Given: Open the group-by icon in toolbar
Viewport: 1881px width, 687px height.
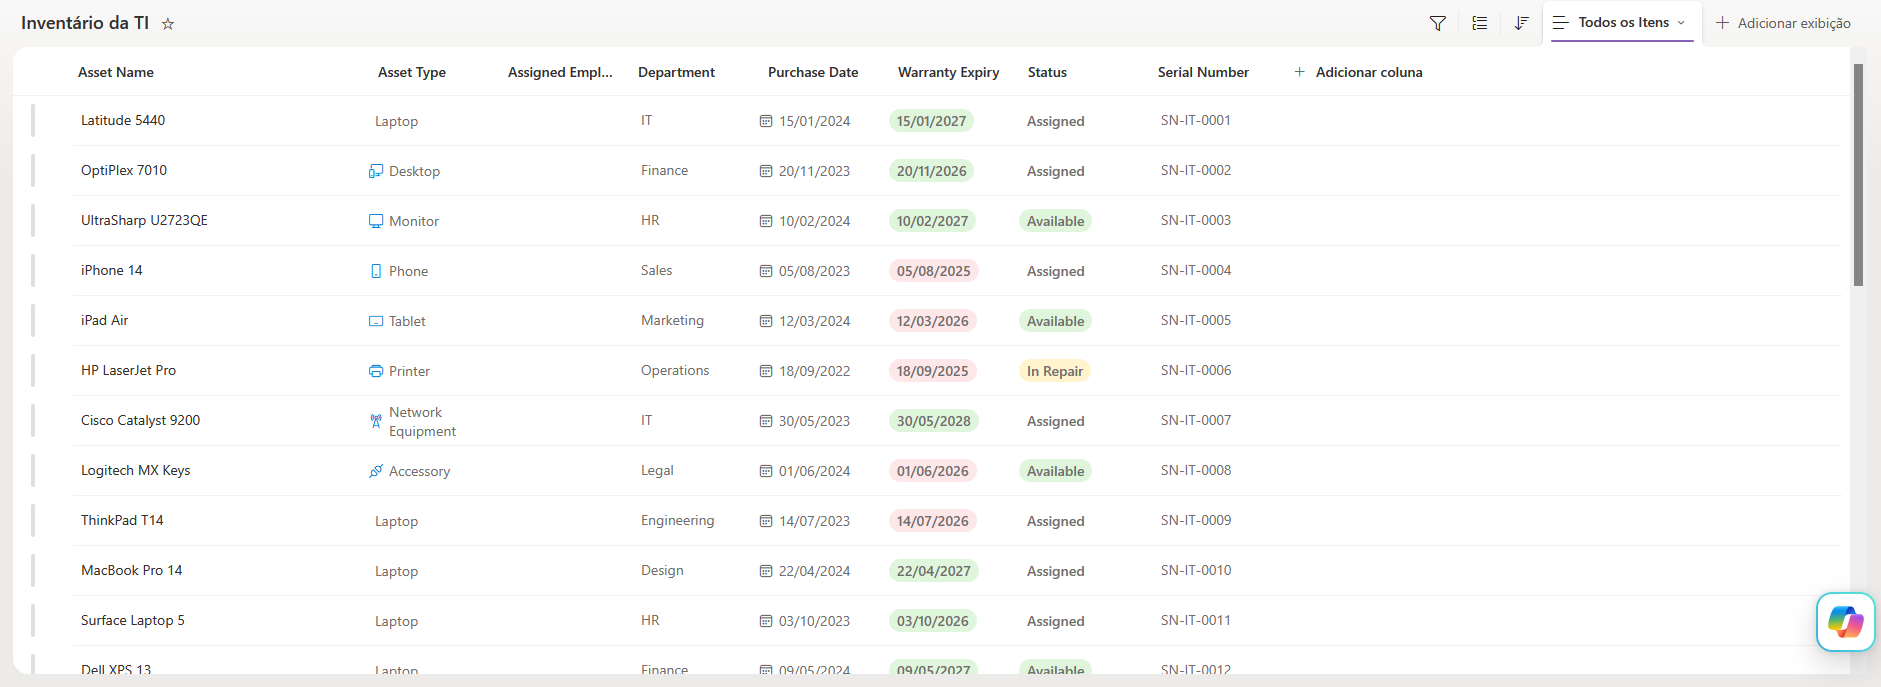Looking at the screenshot, I should pos(1480,23).
